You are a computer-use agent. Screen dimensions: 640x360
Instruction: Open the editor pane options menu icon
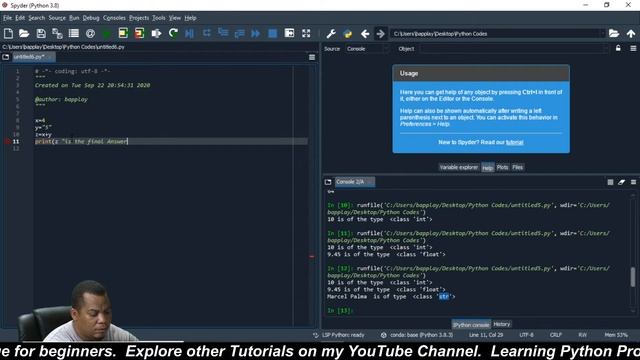[x=312, y=57]
